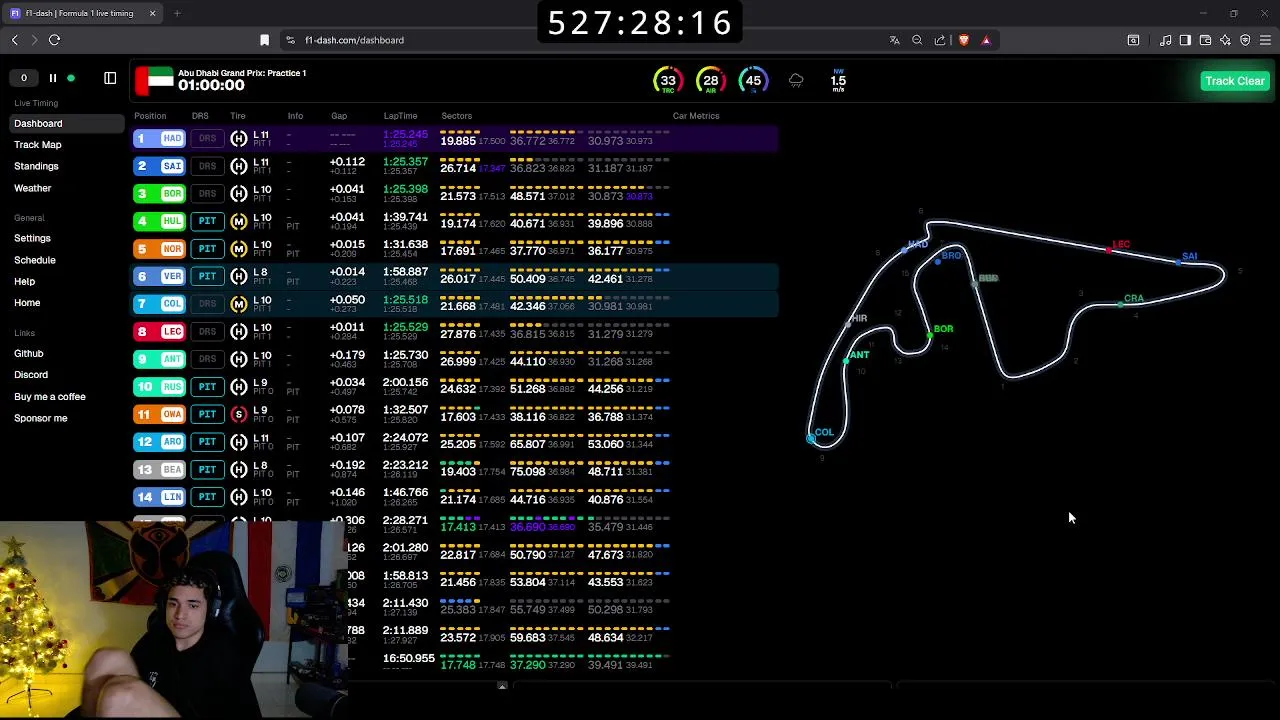Click the zoom out magnifier icon
The height and width of the screenshot is (720, 1280).
917,40
